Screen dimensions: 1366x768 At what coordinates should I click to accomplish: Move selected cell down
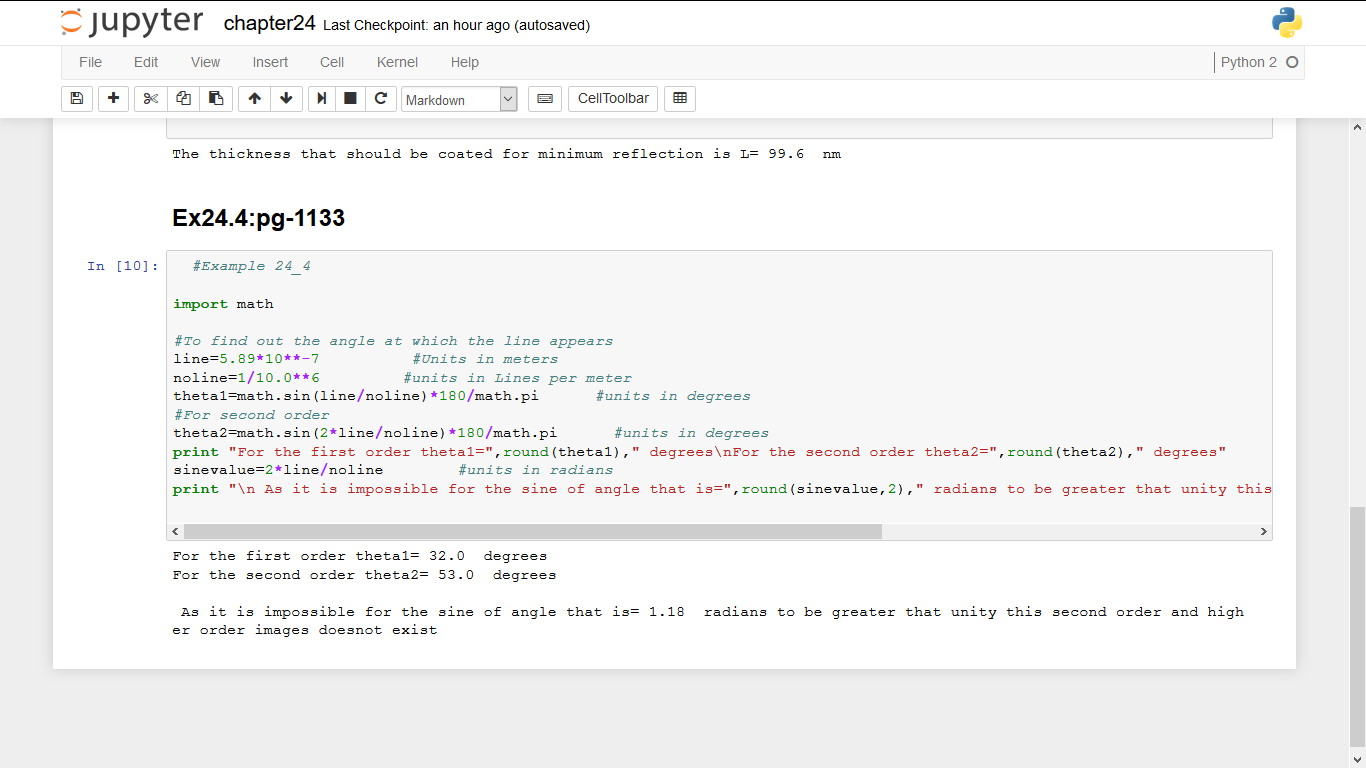pos(286,98)
